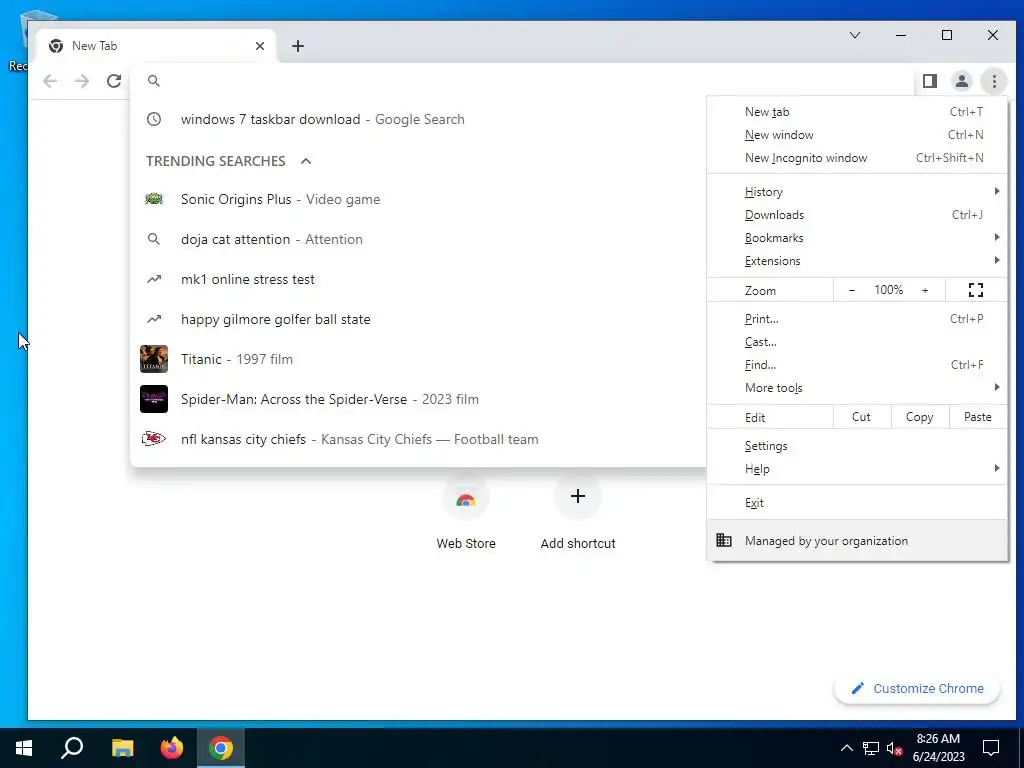Click the three-dot Chrome menu icon
The height and width of the screenshot is (768, 1024).
coord(994,81)
